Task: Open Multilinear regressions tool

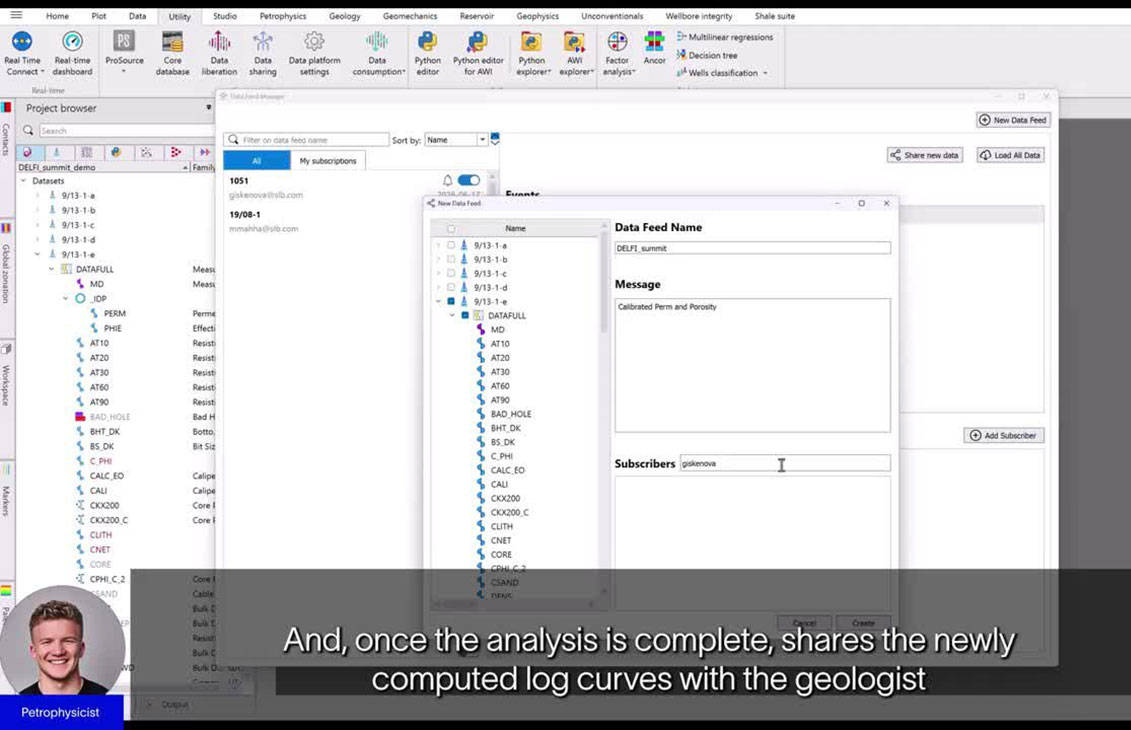Action: pos(725,37)
